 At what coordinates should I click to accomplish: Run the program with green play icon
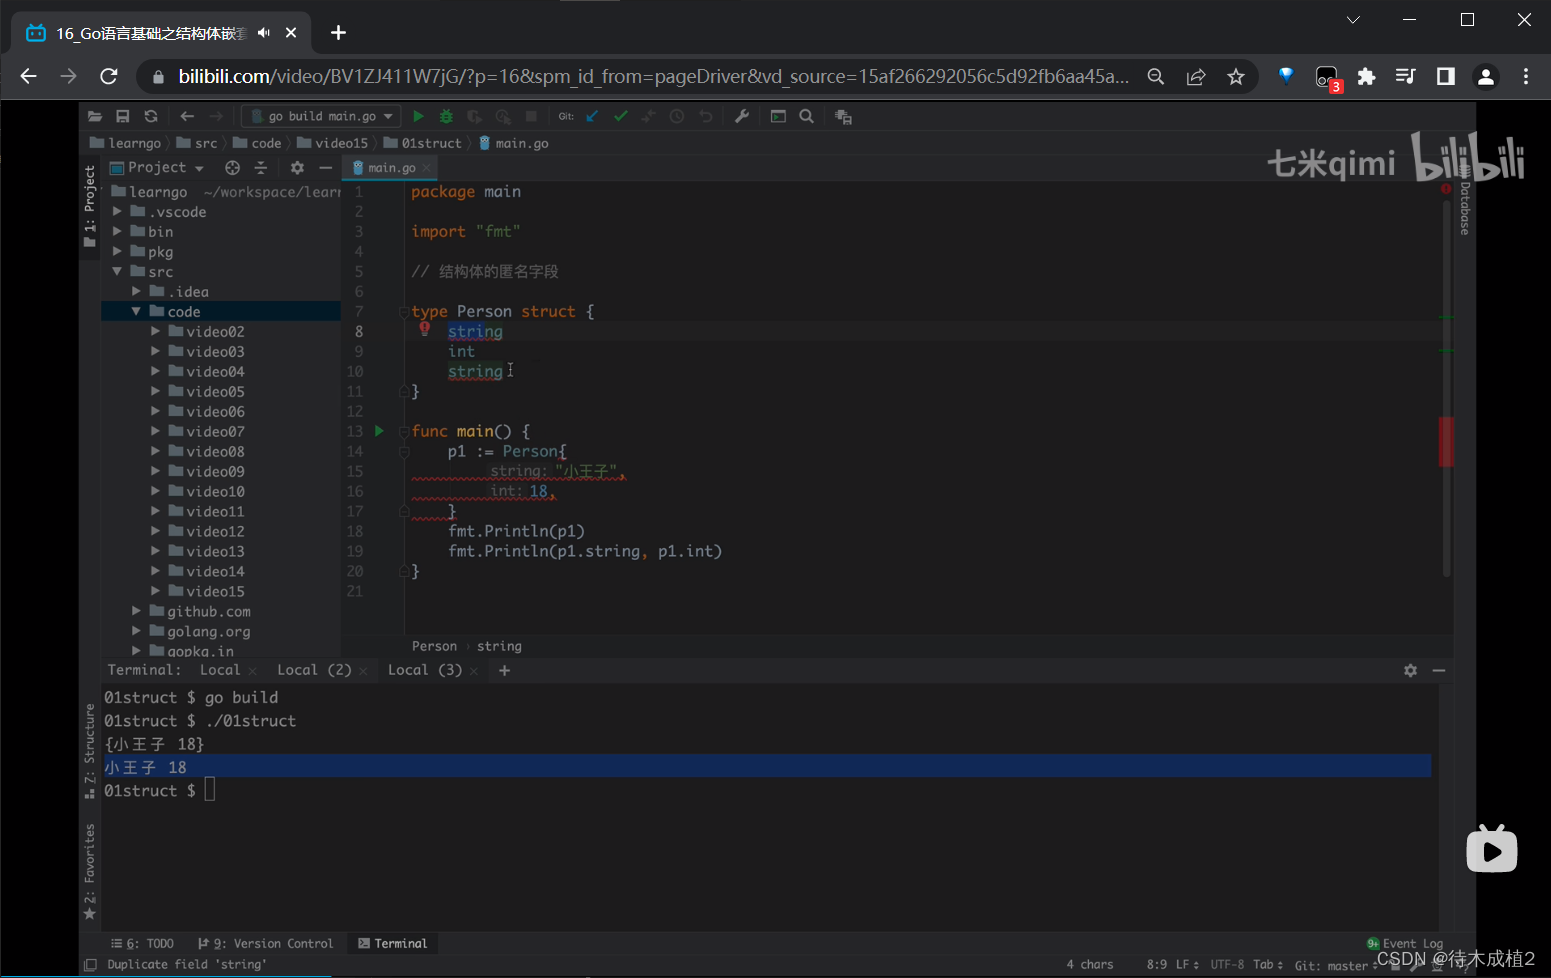[418, 117]
